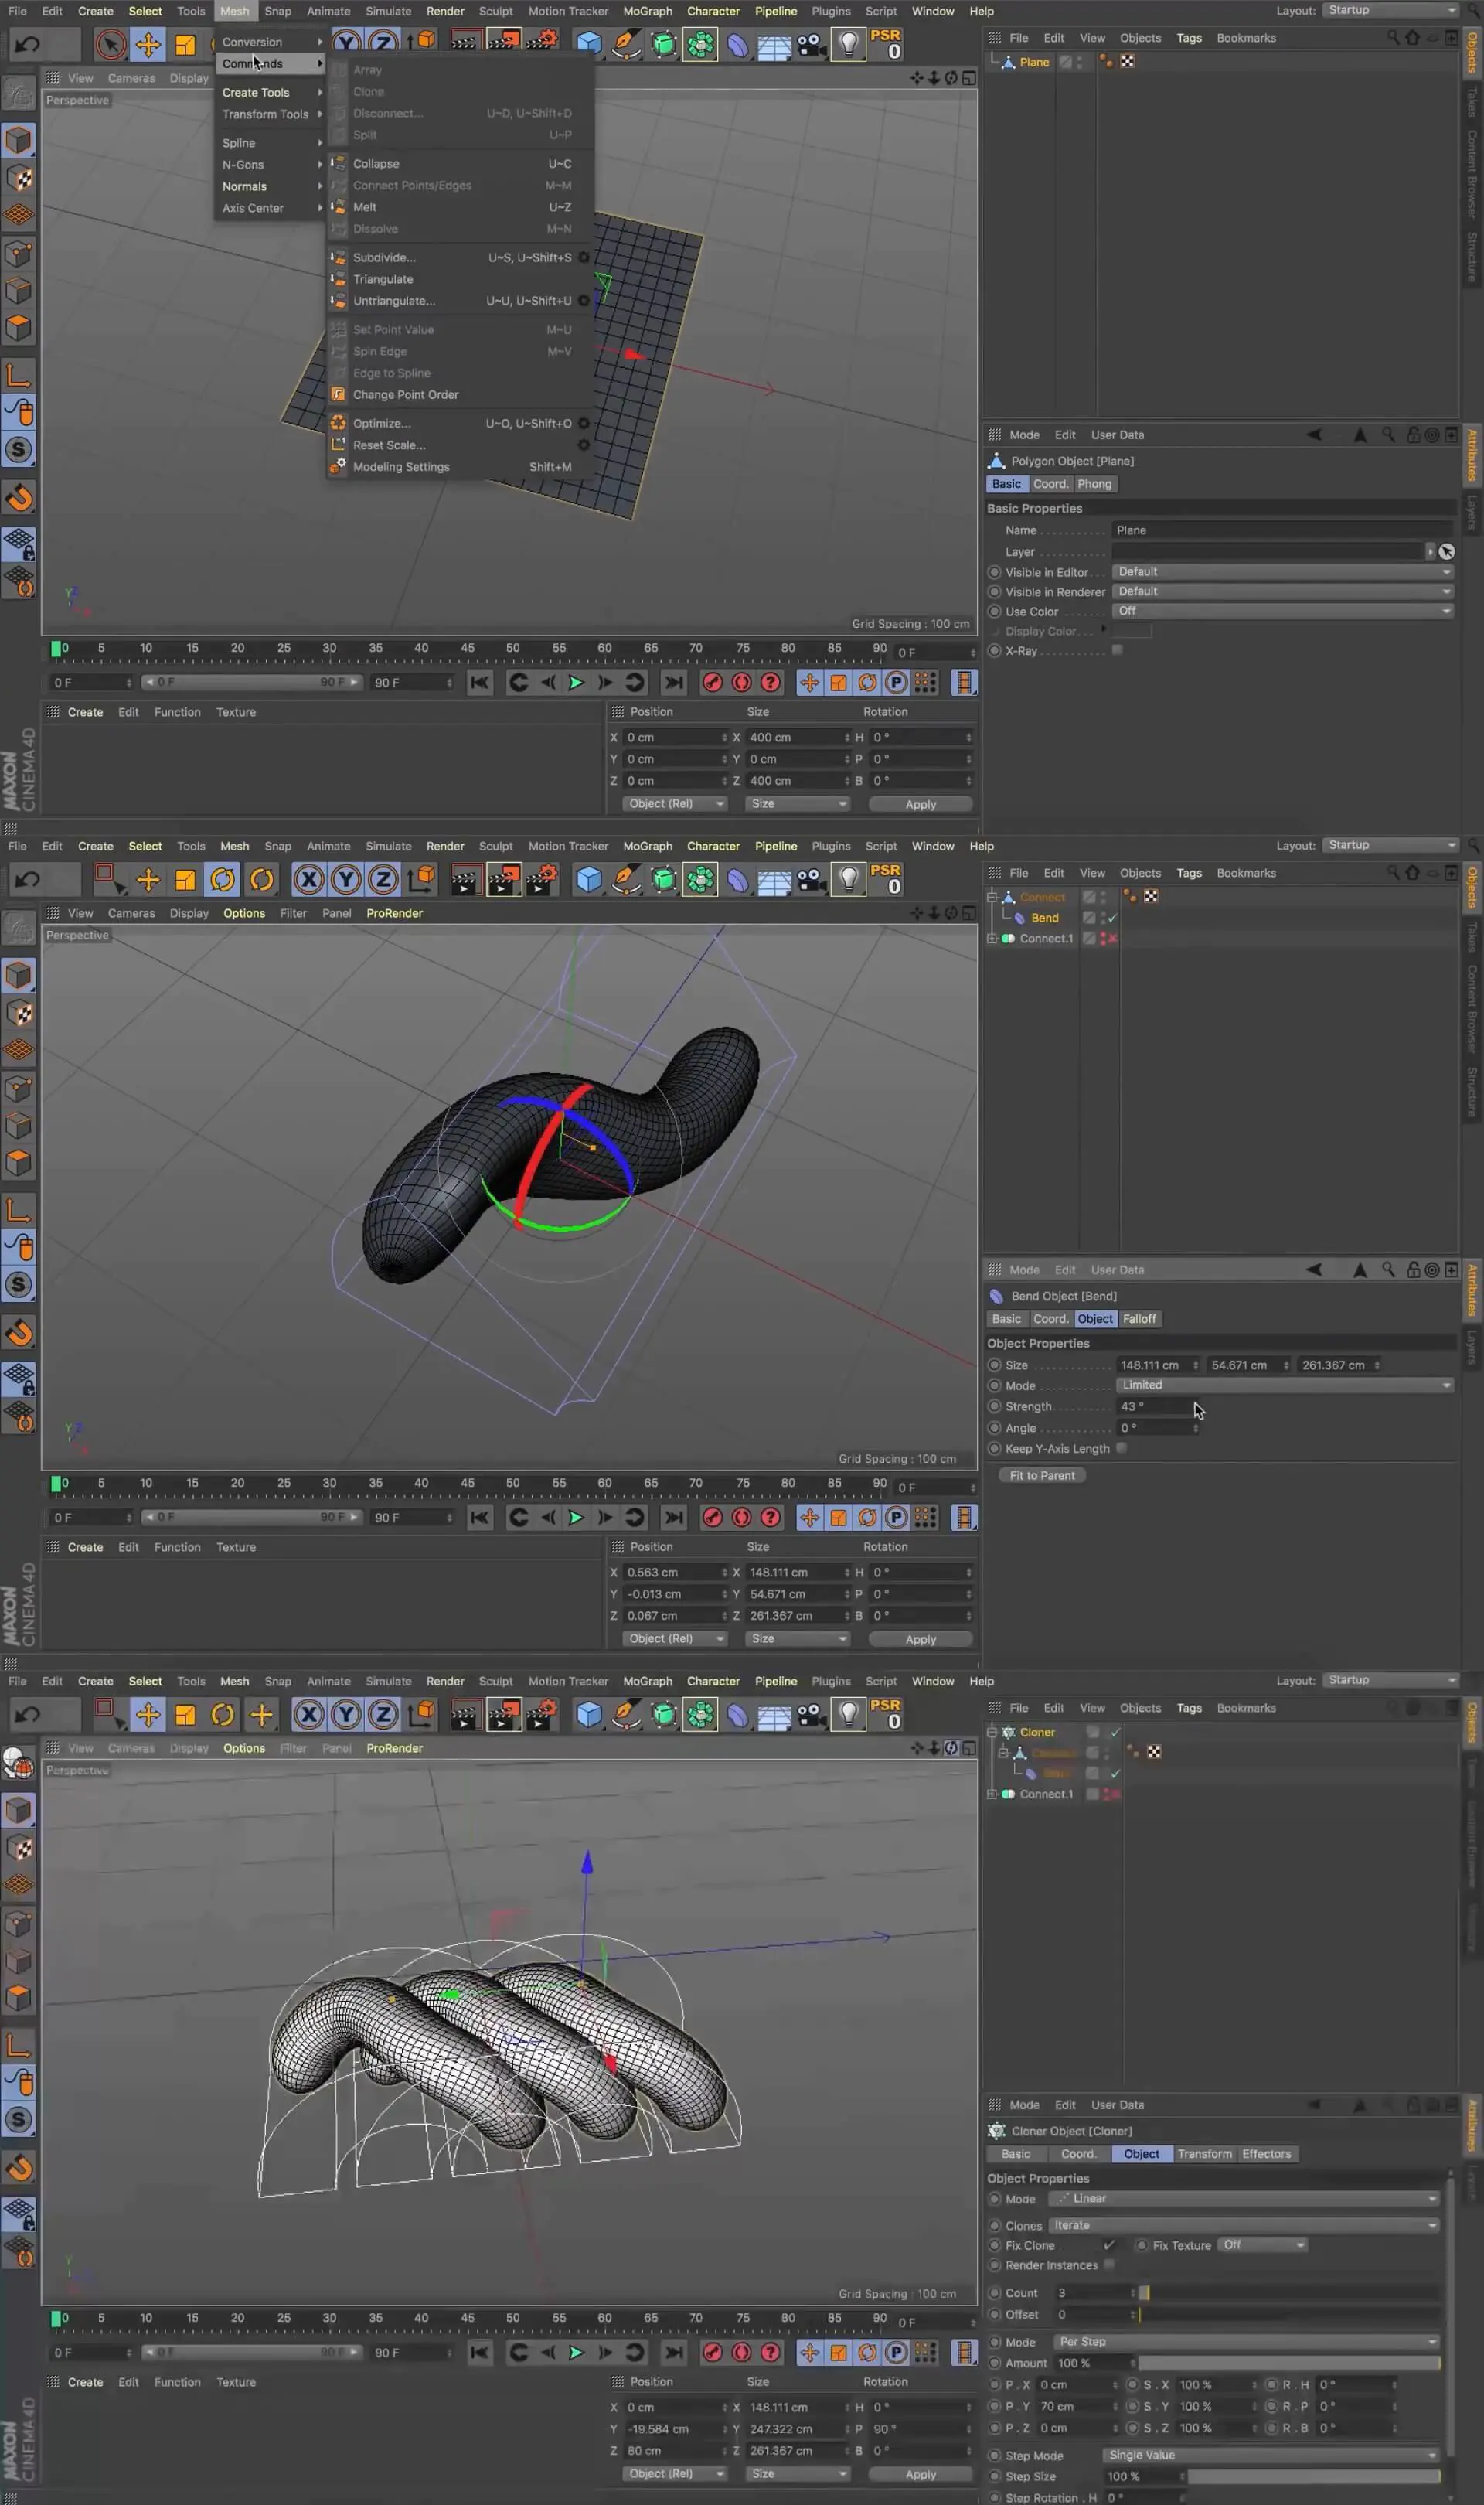Toggle Keep Y-Axis Length checkbox
The width and height of the screenshot is (1484, 2505).
(x=1121, y=1448)
